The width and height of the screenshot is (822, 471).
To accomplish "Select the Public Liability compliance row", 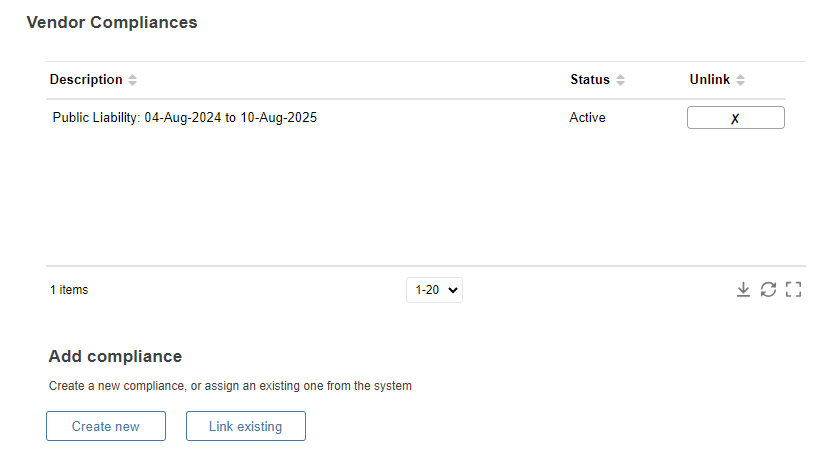I will pos(416,117).
